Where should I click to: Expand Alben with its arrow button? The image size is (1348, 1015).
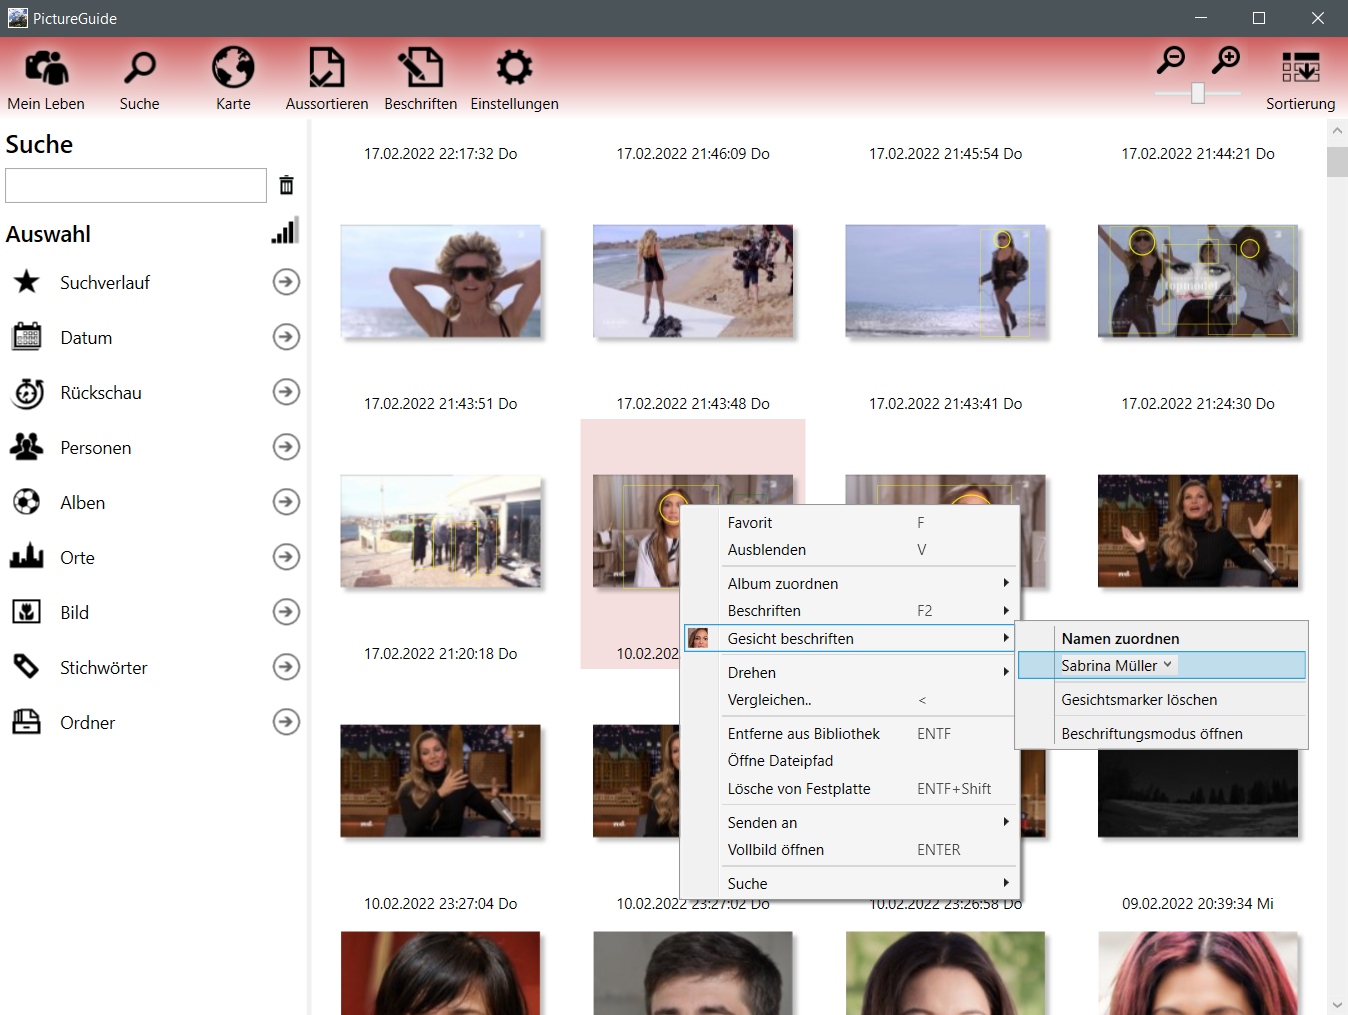286,502
